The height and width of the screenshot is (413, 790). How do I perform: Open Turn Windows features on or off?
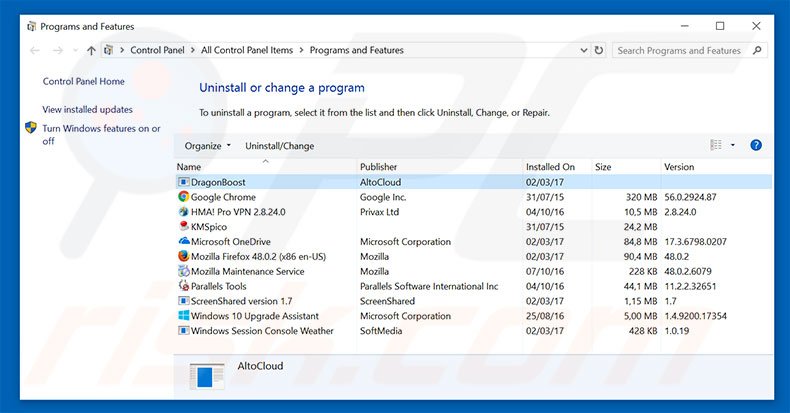pyautogui.click(x=101, y=134)
